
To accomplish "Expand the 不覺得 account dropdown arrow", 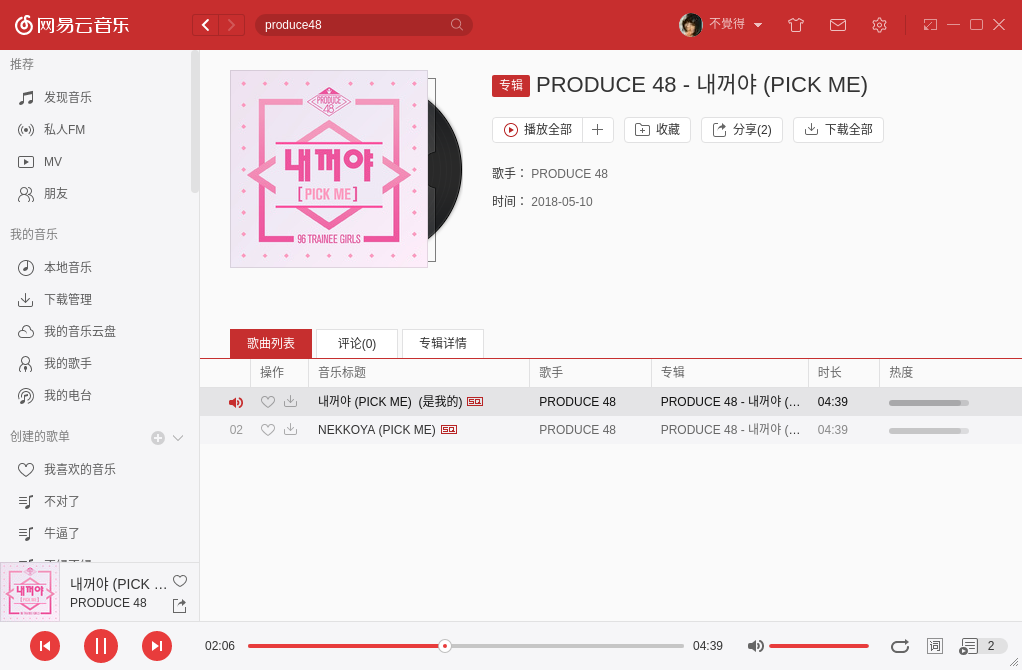I will (x=758, y=25).
